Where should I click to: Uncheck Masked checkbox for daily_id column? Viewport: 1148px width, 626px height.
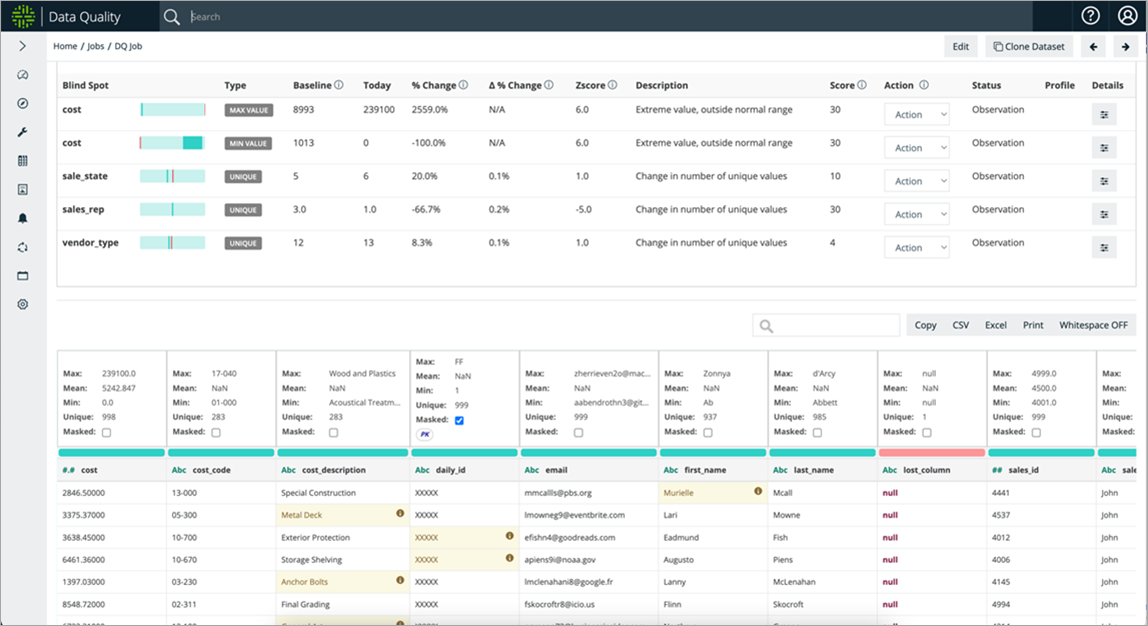tap(459, 420)
